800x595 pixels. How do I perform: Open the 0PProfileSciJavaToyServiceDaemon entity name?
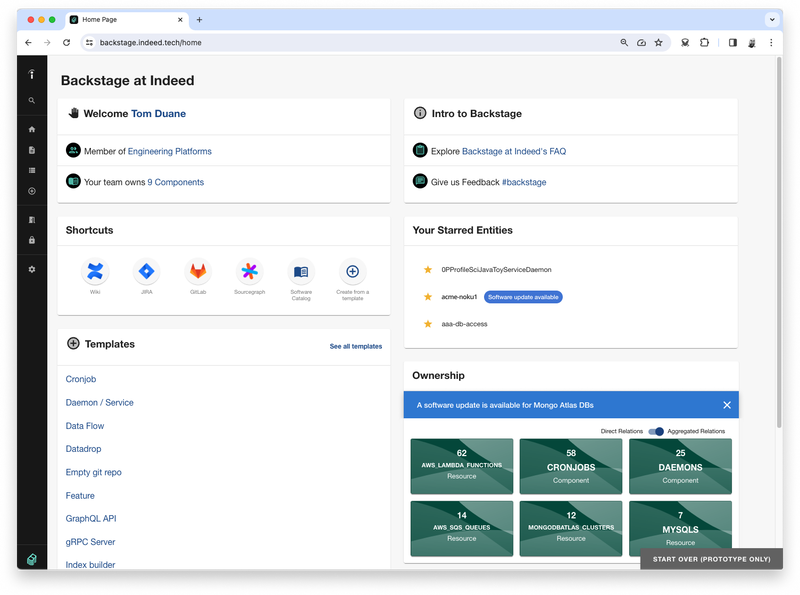(496, 269)
